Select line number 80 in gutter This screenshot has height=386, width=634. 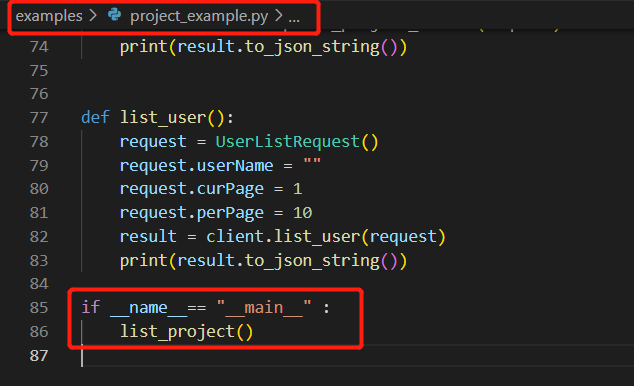click(x=39, y=189)
